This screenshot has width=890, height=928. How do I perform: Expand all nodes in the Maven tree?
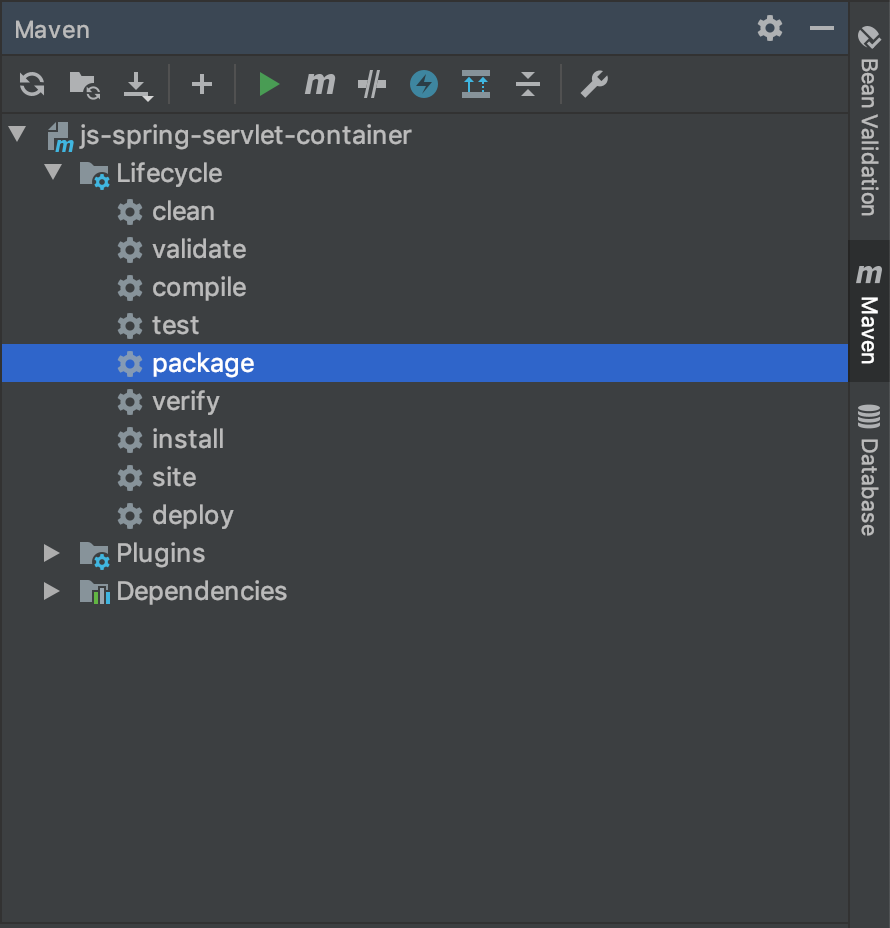pyautogui.click(x=475, y=85)
